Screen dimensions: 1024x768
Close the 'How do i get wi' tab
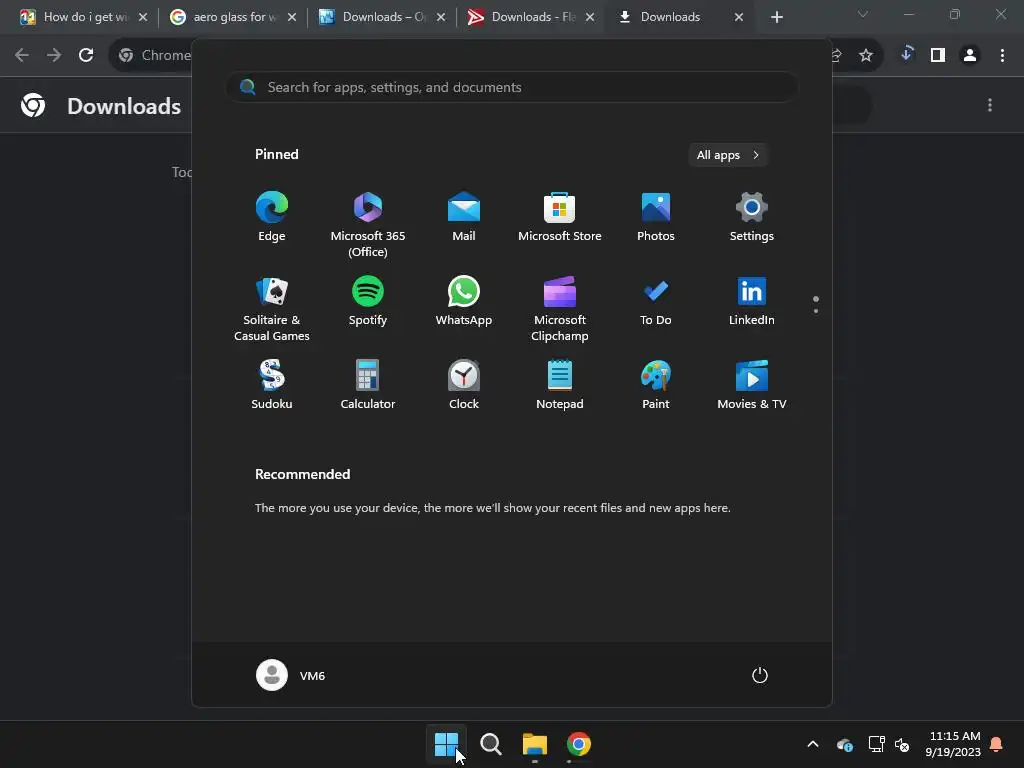point(143,17)
